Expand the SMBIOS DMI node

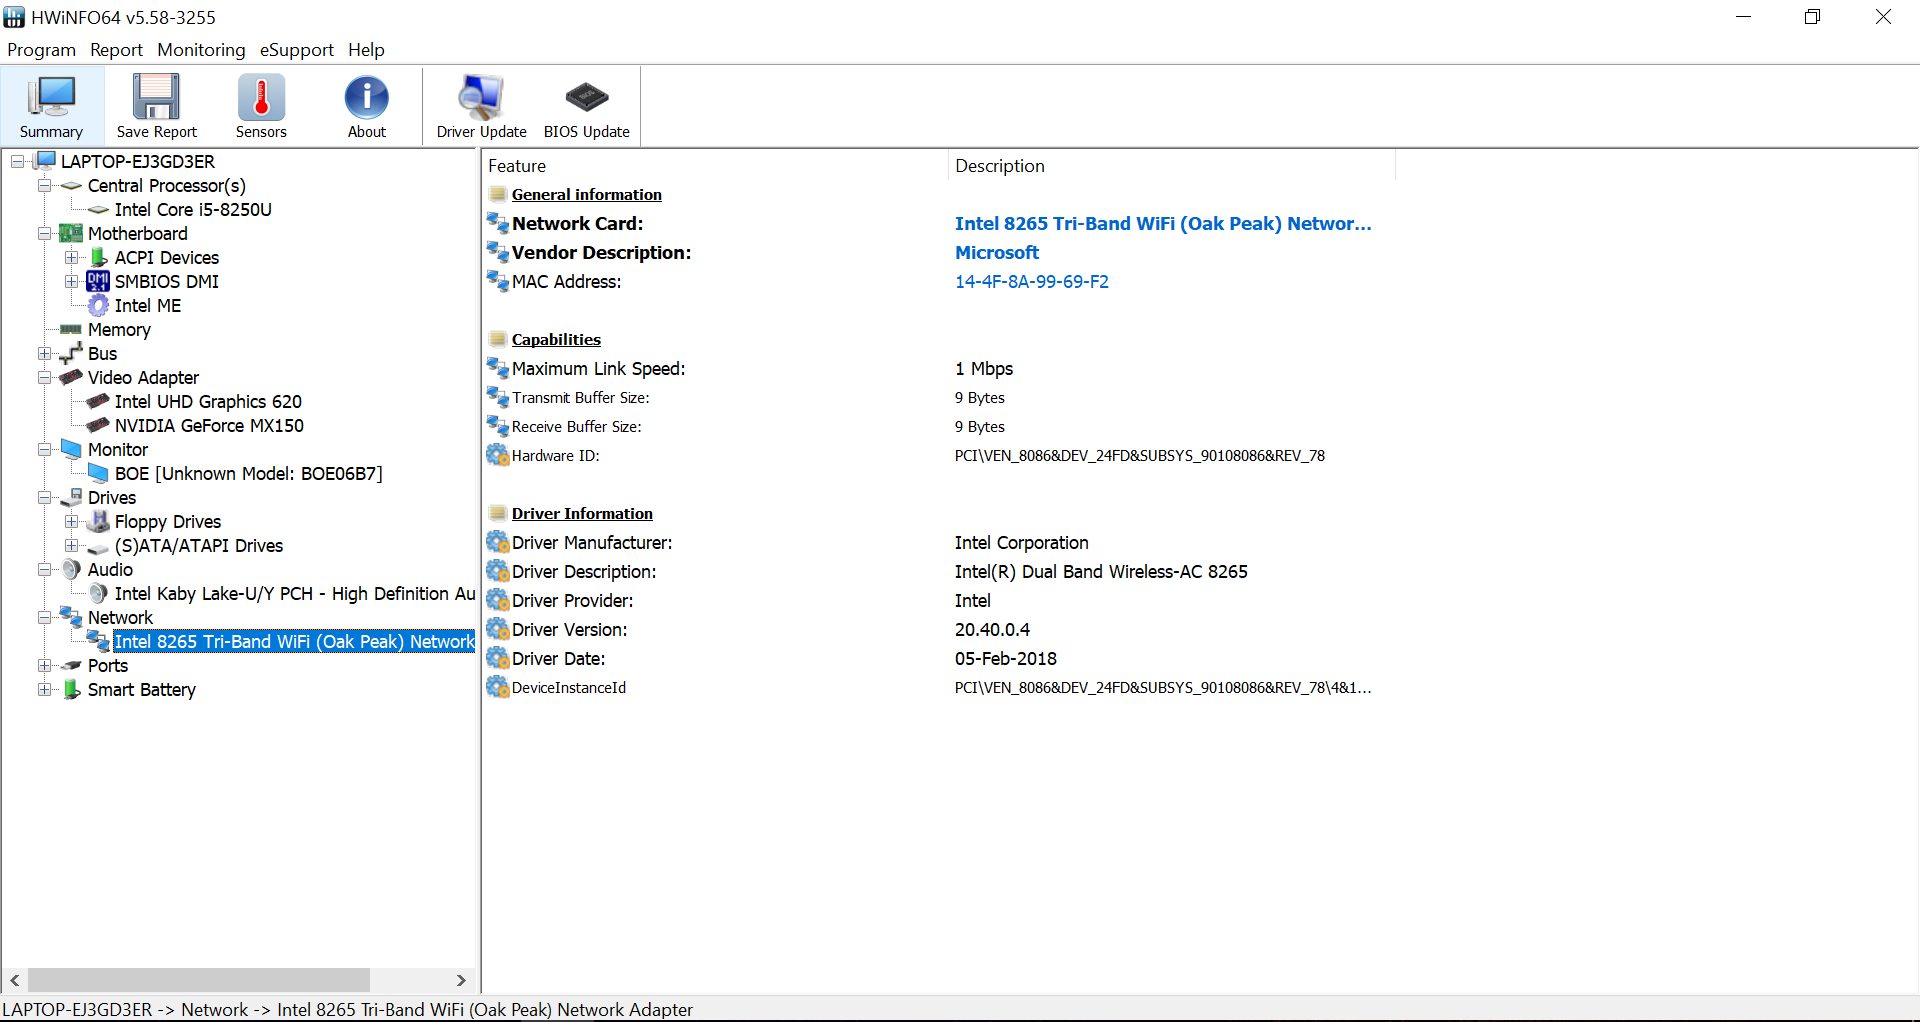[71, 281]
